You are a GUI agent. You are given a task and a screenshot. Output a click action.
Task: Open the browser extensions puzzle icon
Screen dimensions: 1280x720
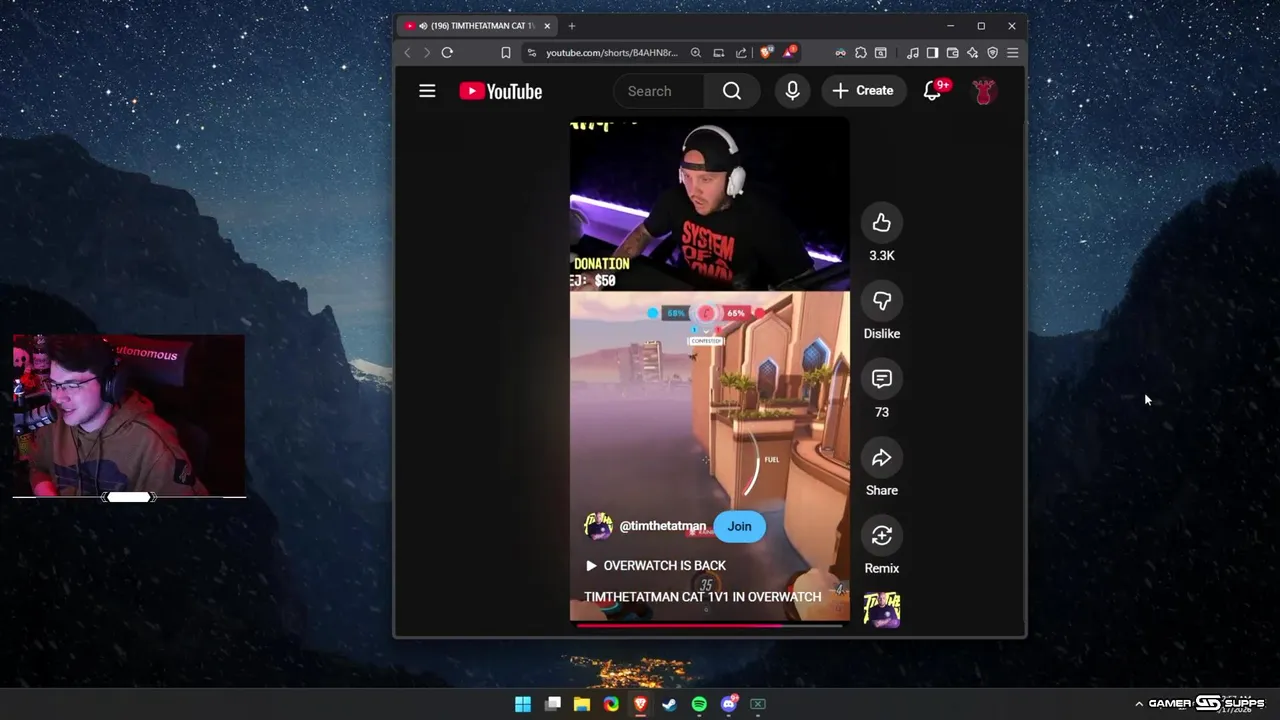(x=861, y=53)
